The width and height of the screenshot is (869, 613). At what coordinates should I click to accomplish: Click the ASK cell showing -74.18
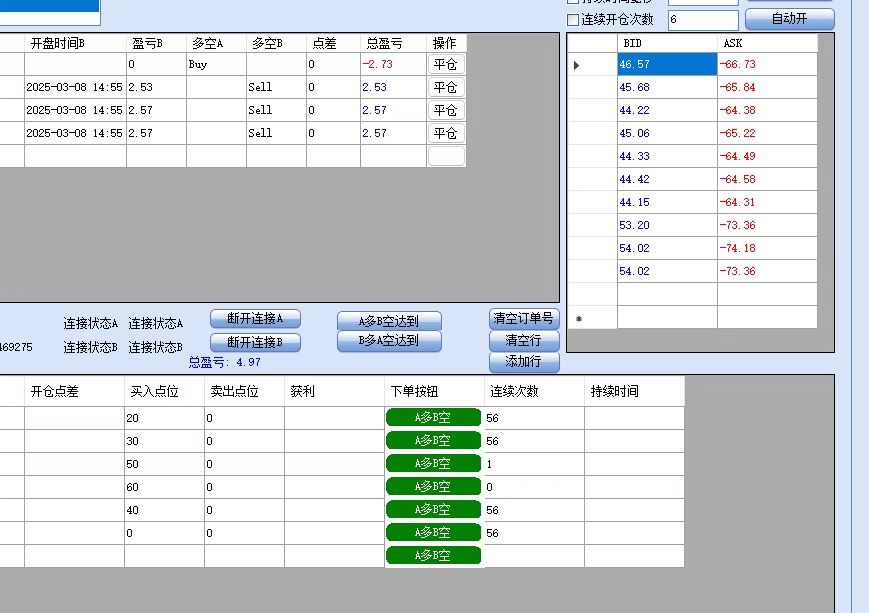[x=766, y=249]
